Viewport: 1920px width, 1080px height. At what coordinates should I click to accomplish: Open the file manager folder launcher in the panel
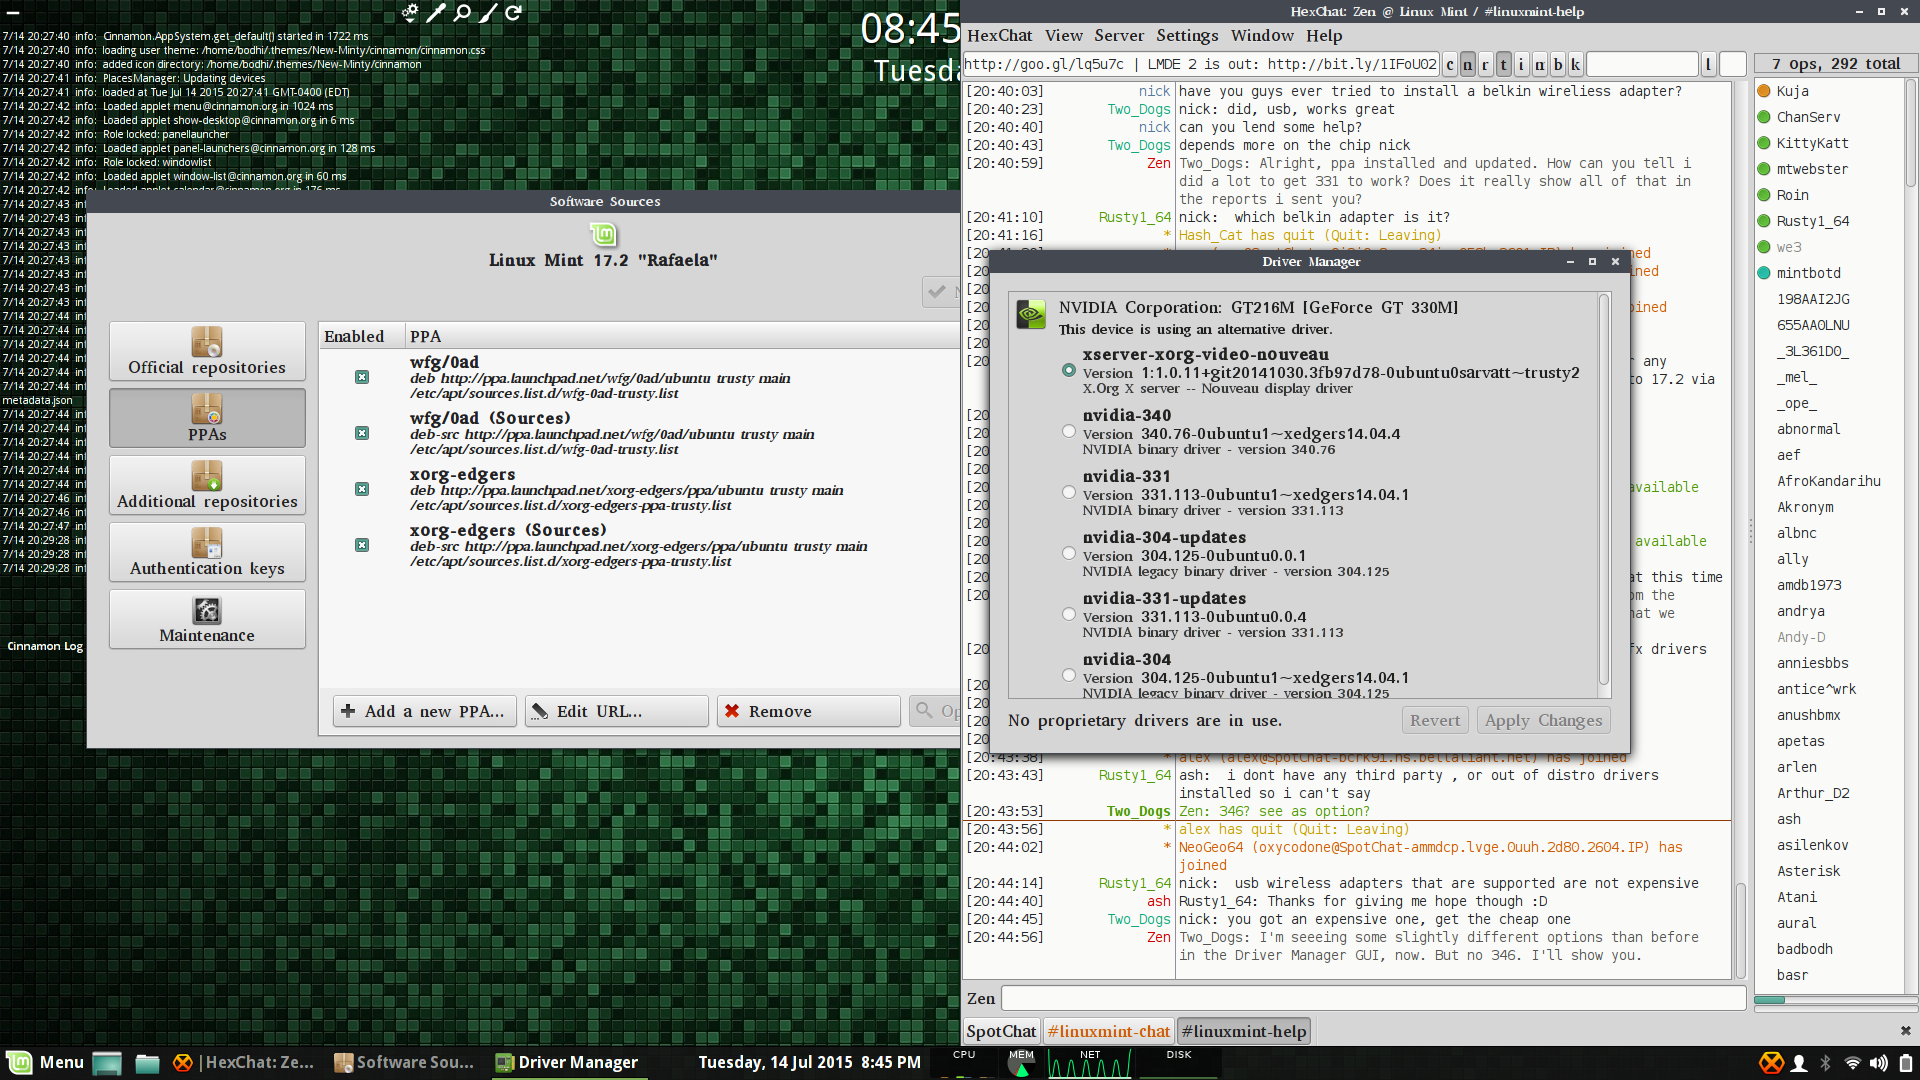(x=147, y=1063)
